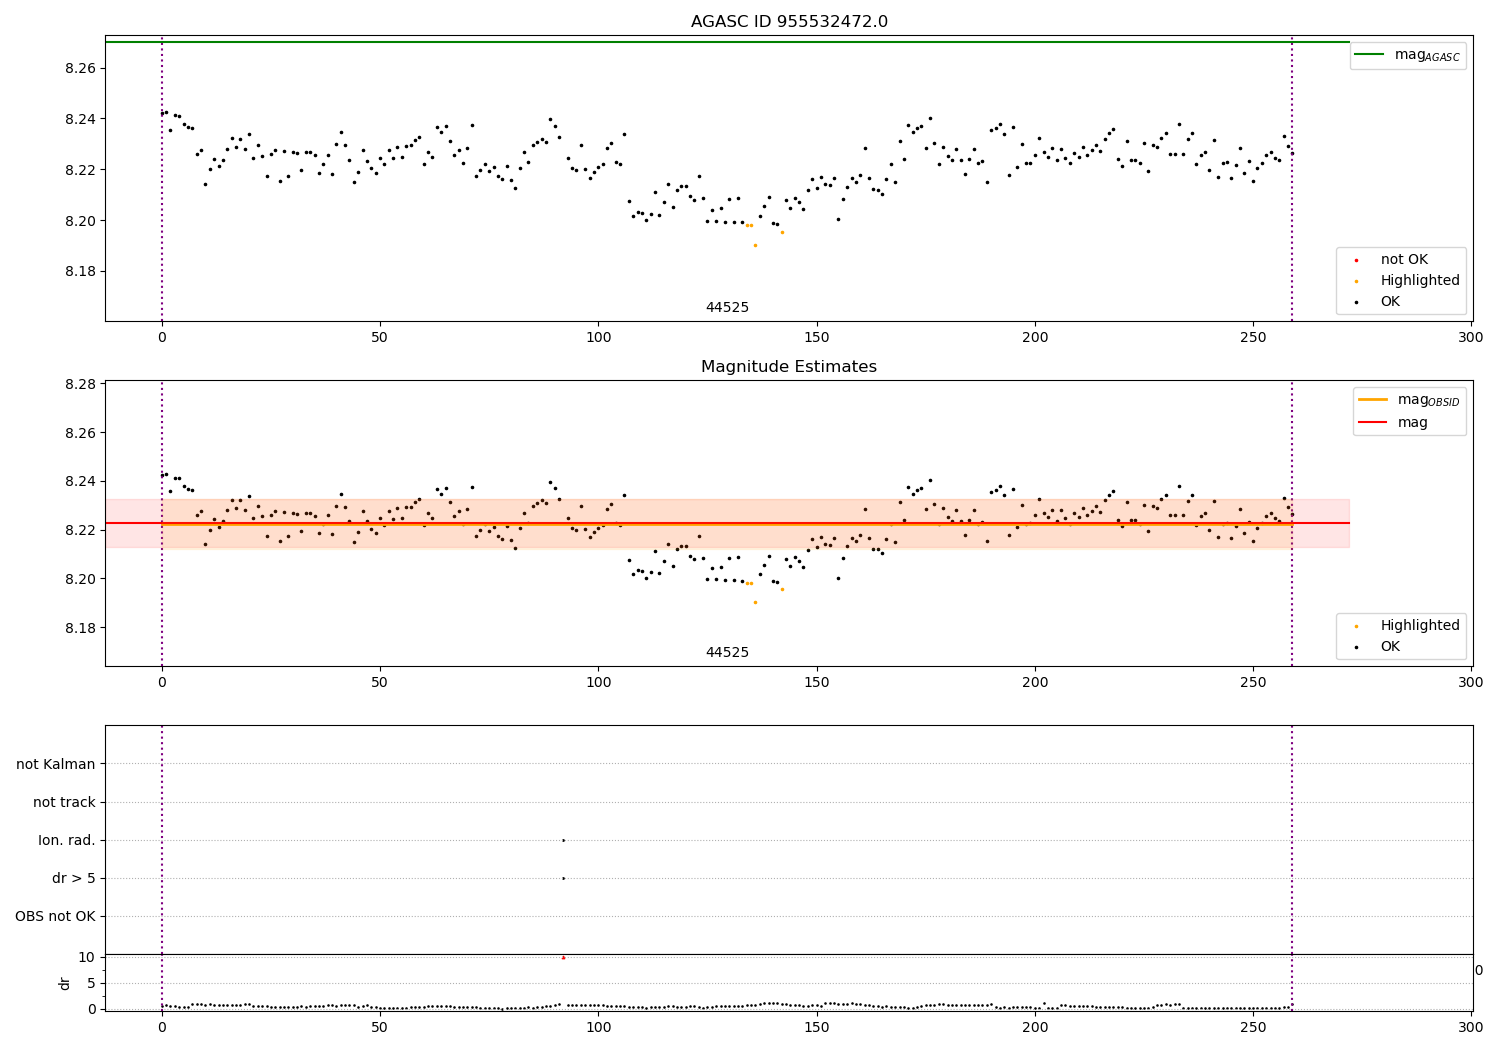This screenshot has width=1500, height=1050.
Task: Click the 'OBS not OK' axis label
Action: [x=55, y=916]
